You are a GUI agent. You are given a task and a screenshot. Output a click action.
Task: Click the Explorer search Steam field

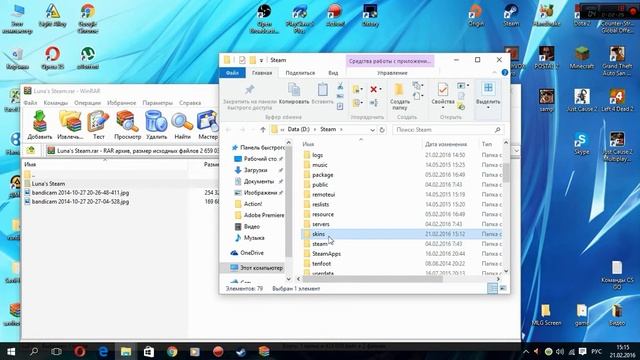click(x=448, y=129)
